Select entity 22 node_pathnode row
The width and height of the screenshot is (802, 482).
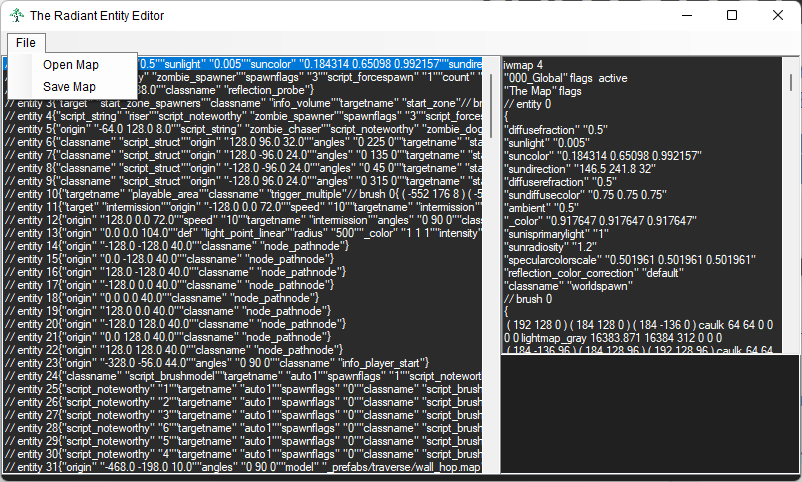coord(243,350)
